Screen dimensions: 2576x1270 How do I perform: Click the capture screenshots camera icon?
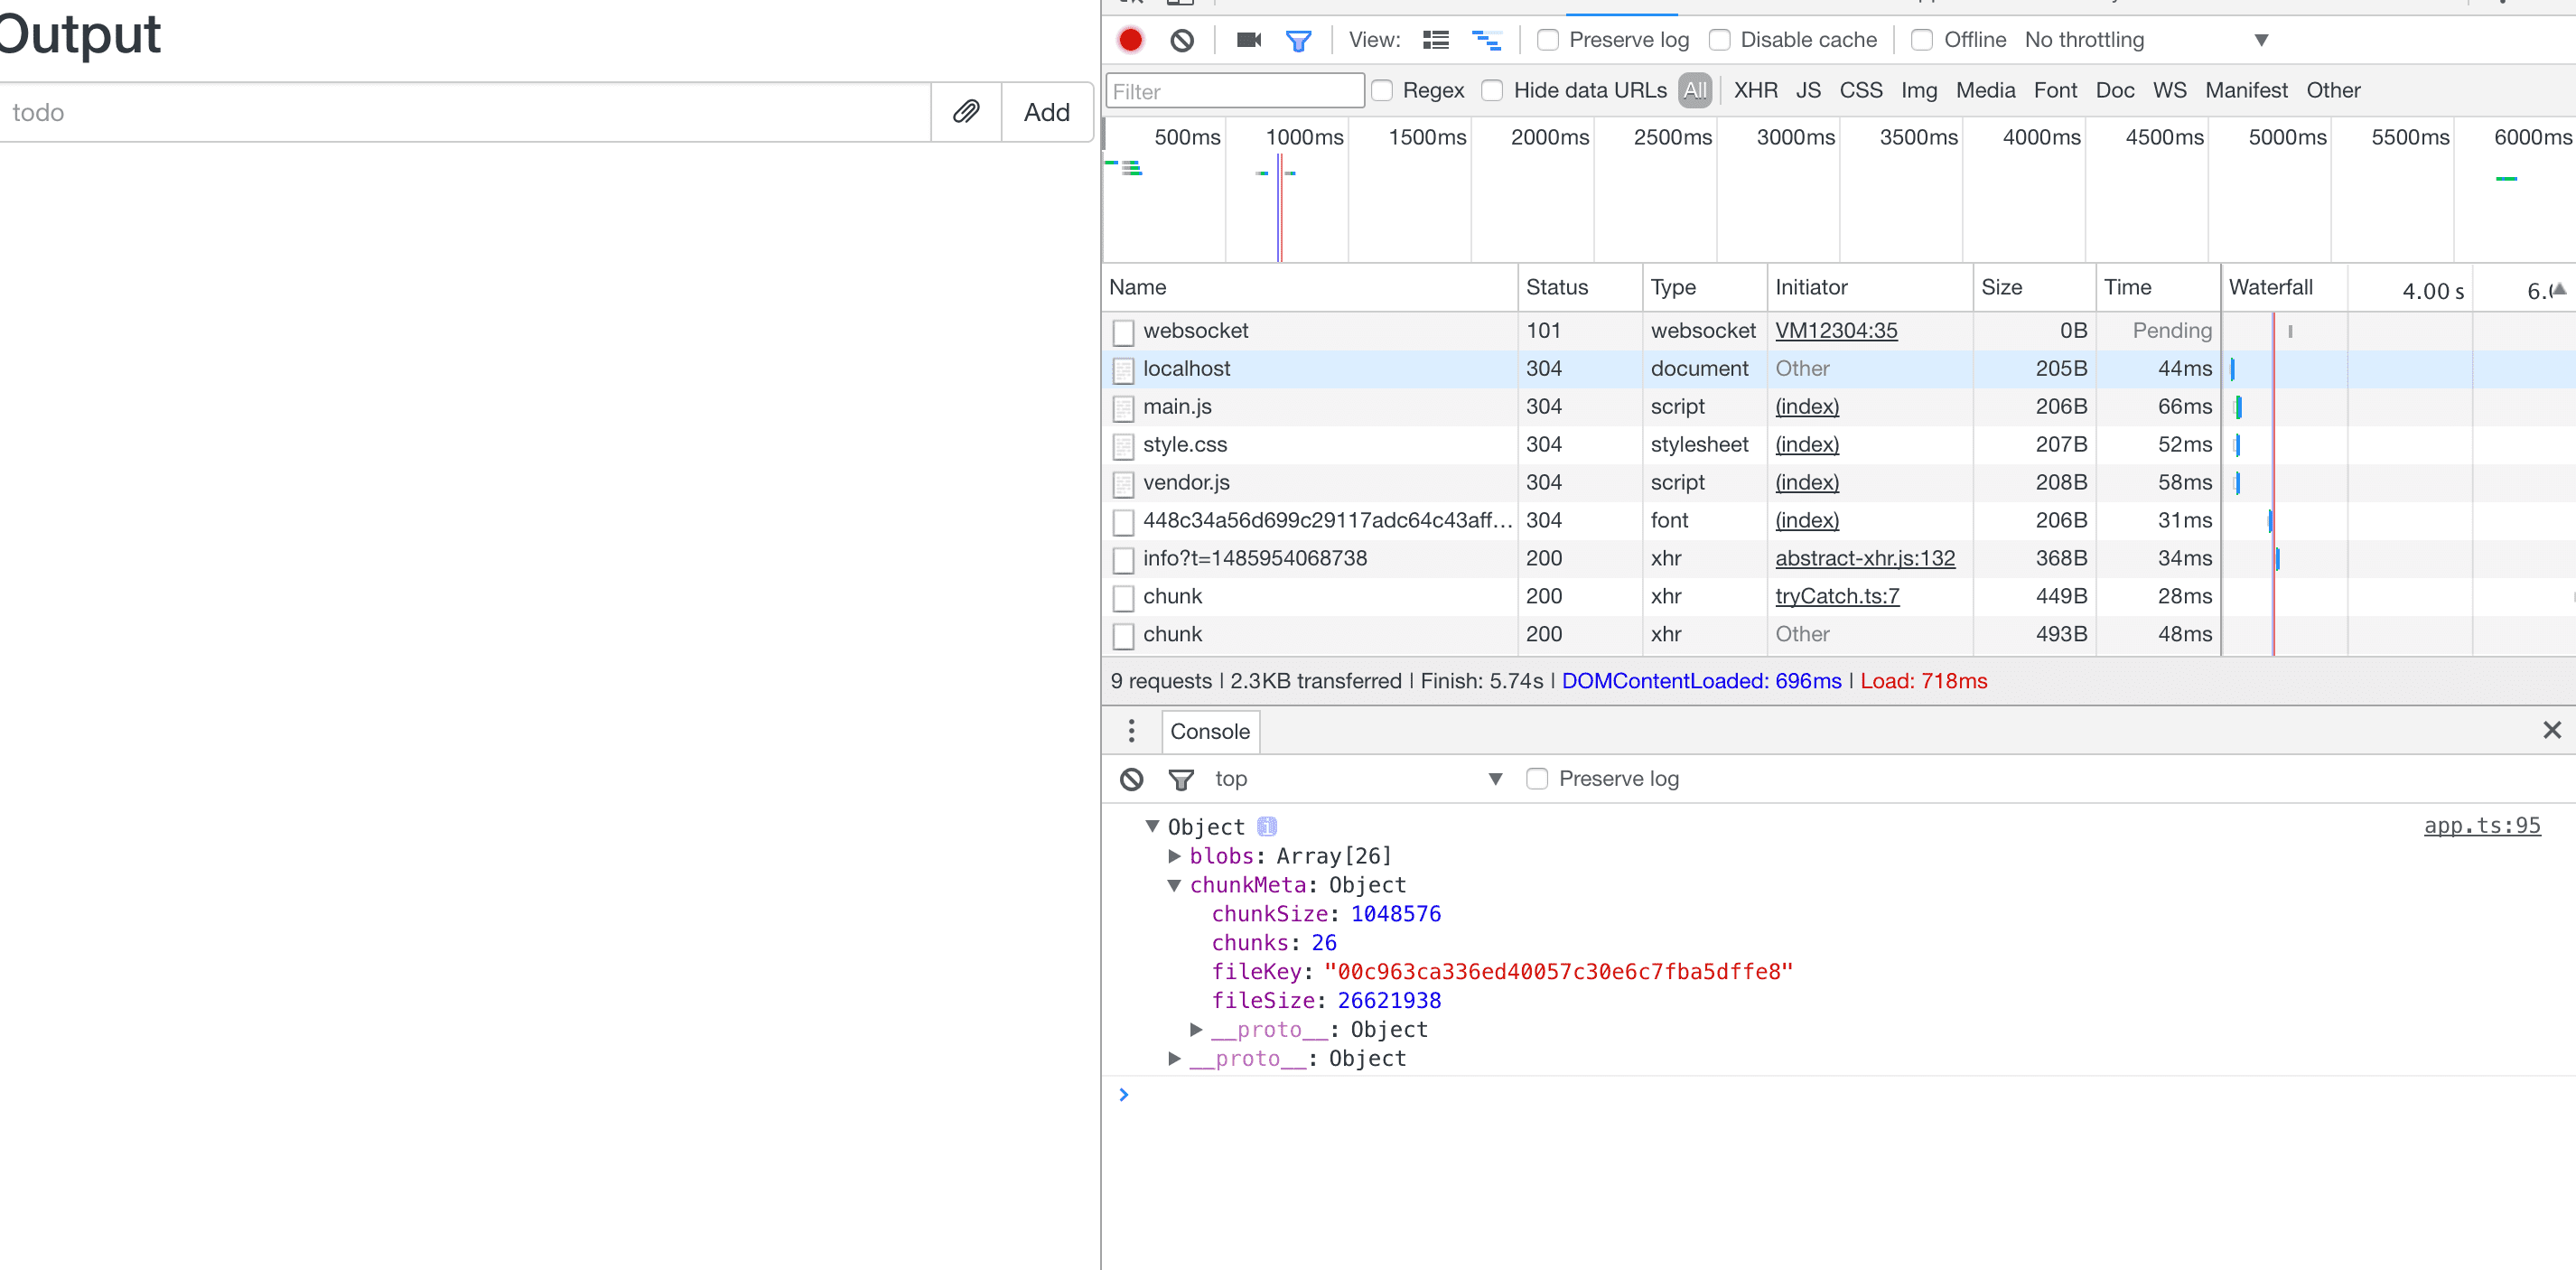(1248, 40)
